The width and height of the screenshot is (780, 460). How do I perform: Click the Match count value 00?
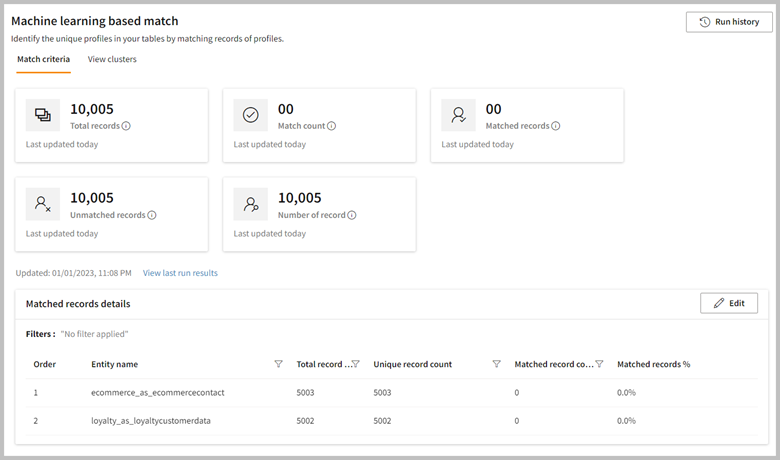(x=286, y=109)
